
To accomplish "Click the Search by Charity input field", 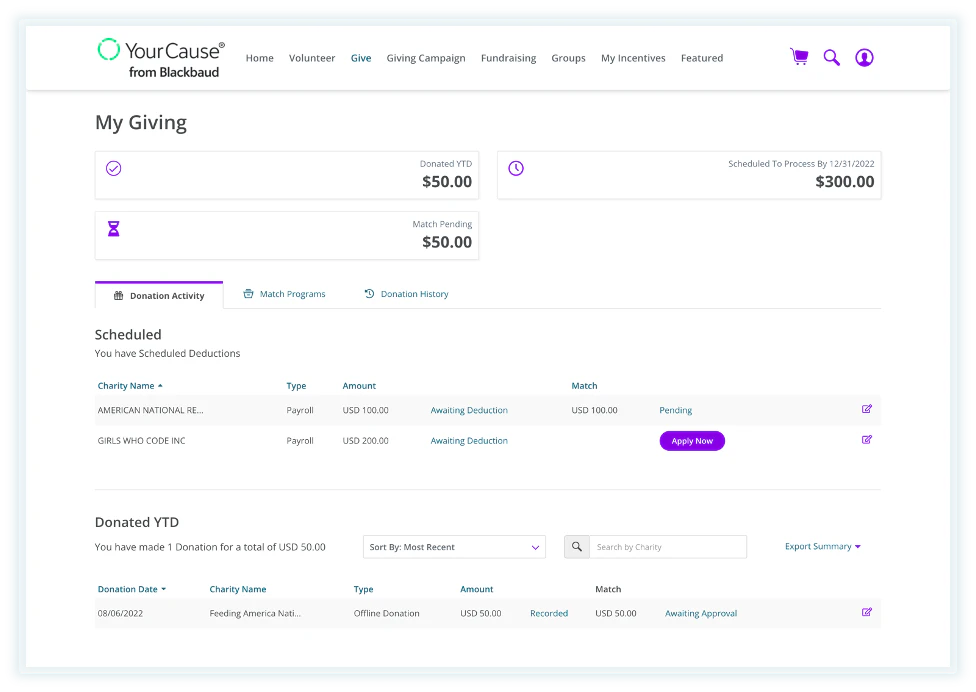I will pos(667,546).
